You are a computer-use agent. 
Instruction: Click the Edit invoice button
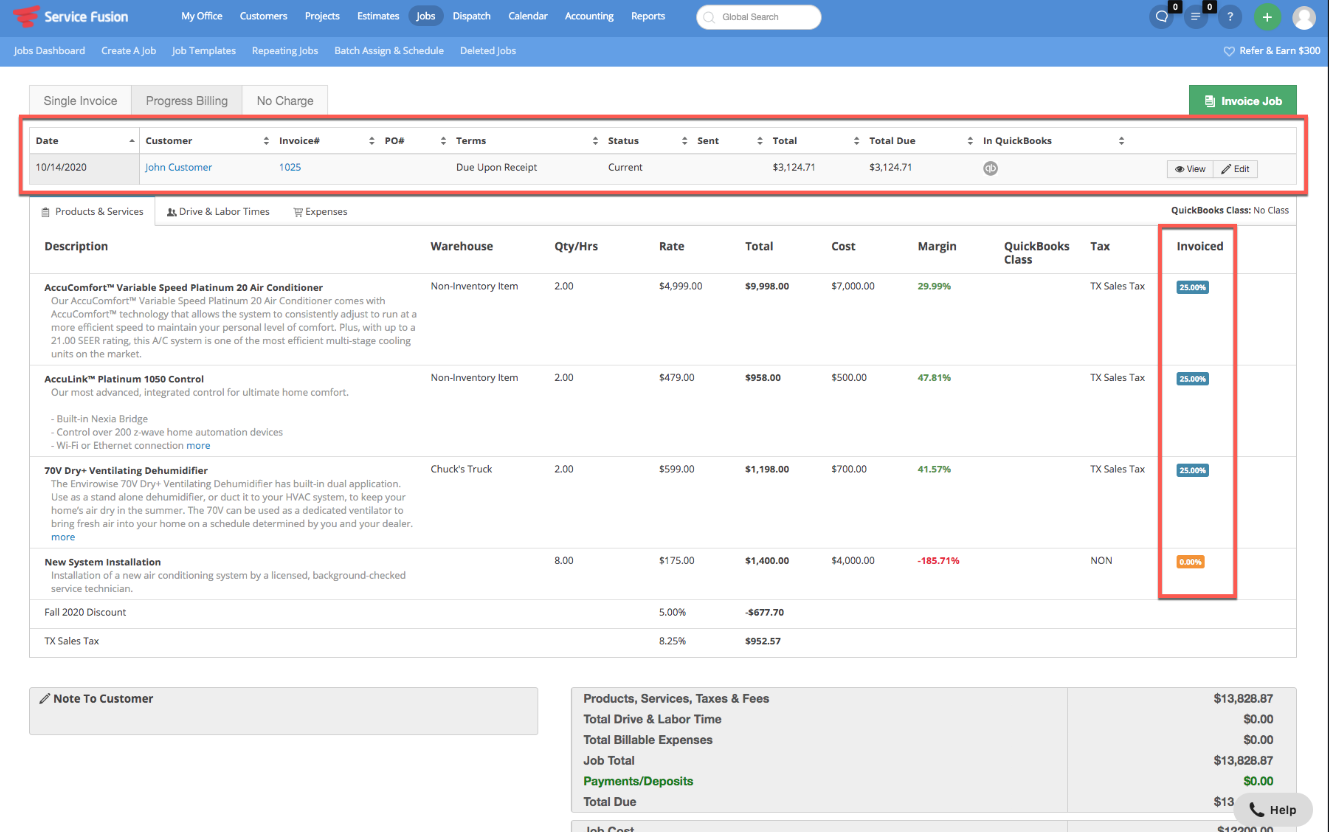(1235, 169)
